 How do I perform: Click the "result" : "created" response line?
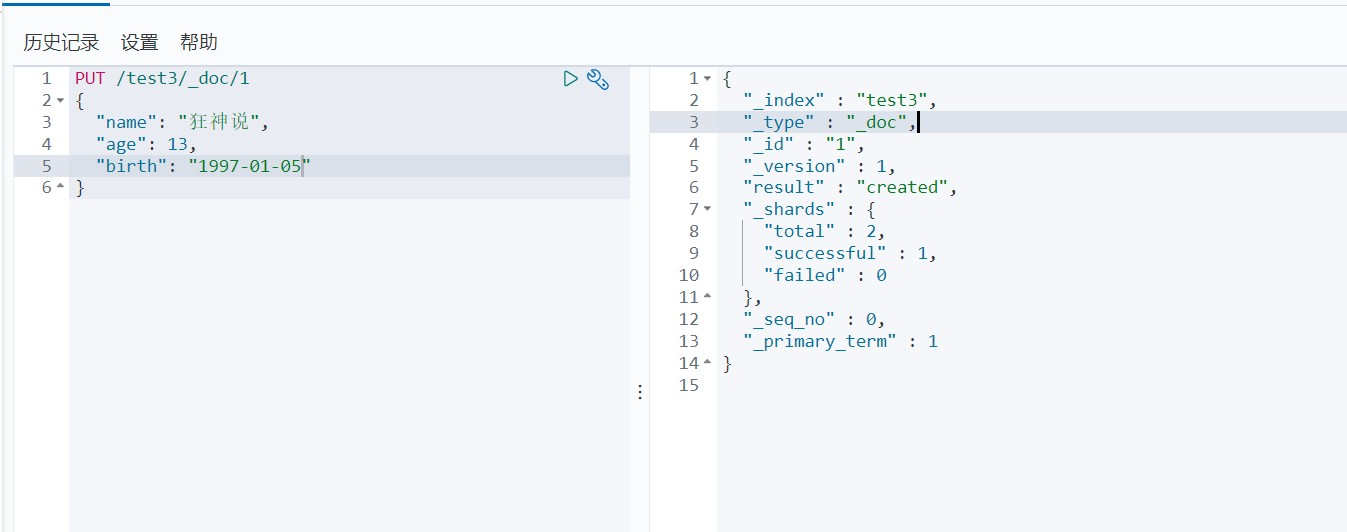pos(850,187)
